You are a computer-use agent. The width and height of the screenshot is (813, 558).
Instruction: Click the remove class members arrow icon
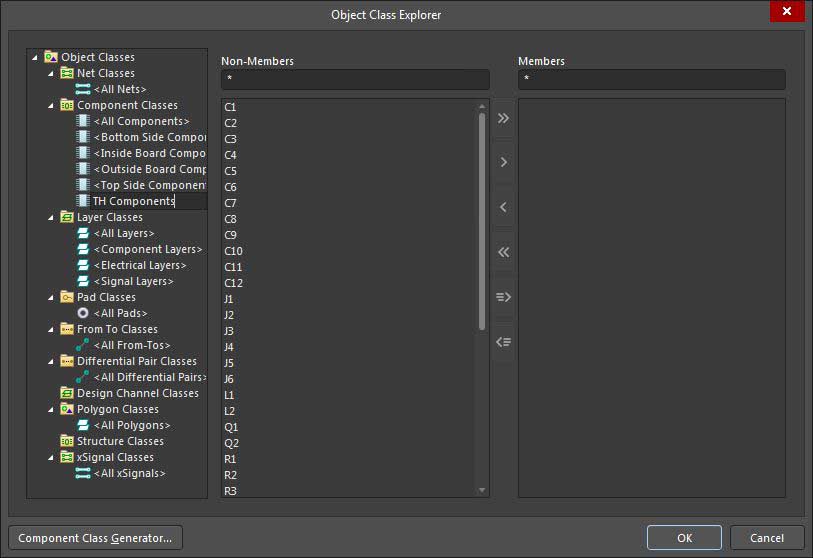(x=503, y=342)
